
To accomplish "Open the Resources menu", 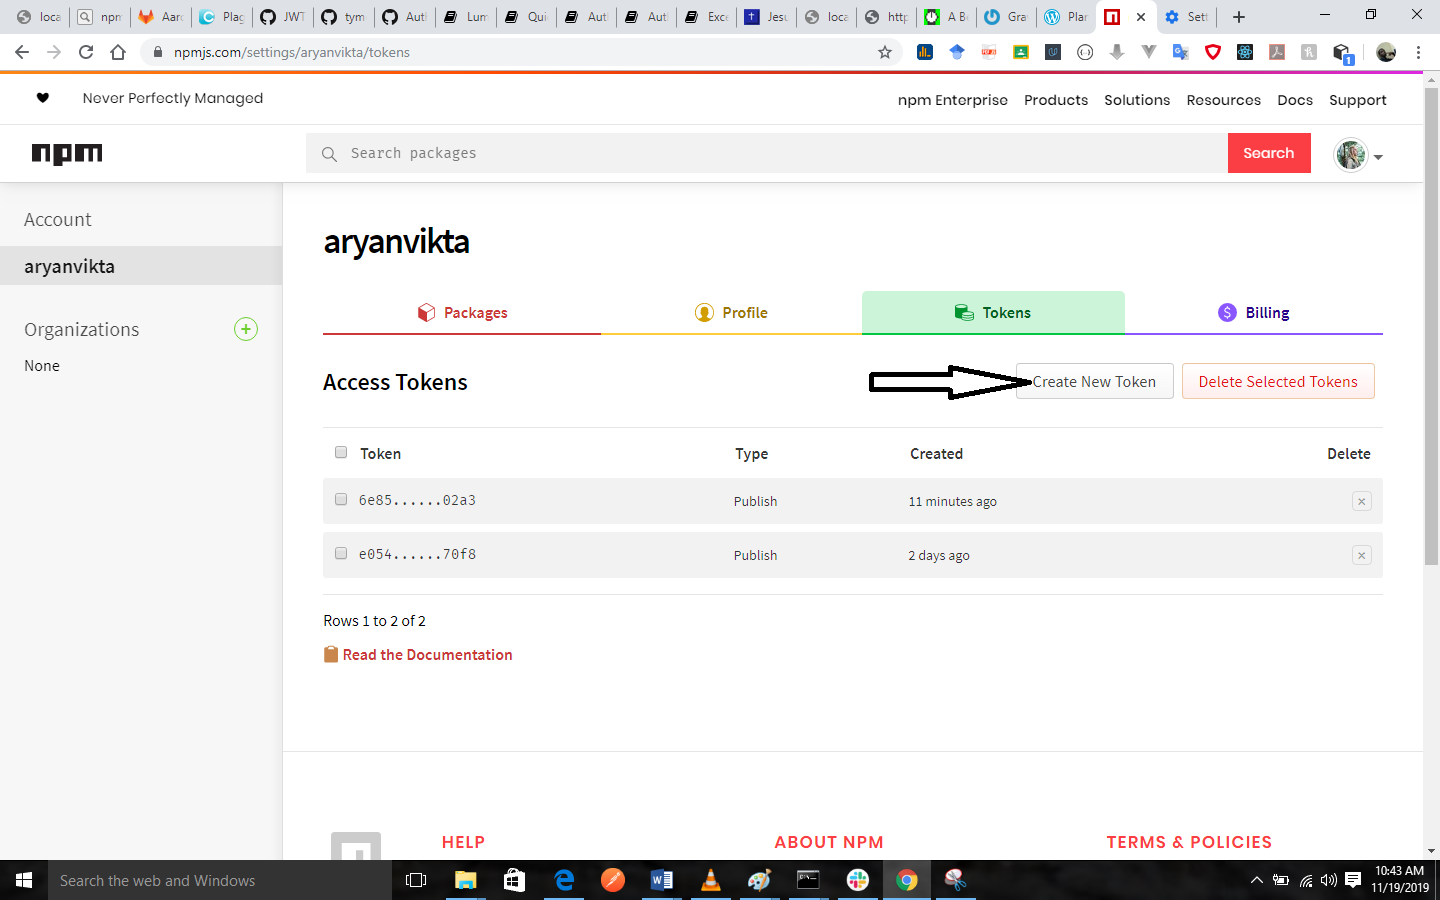I will (1224, 100).
